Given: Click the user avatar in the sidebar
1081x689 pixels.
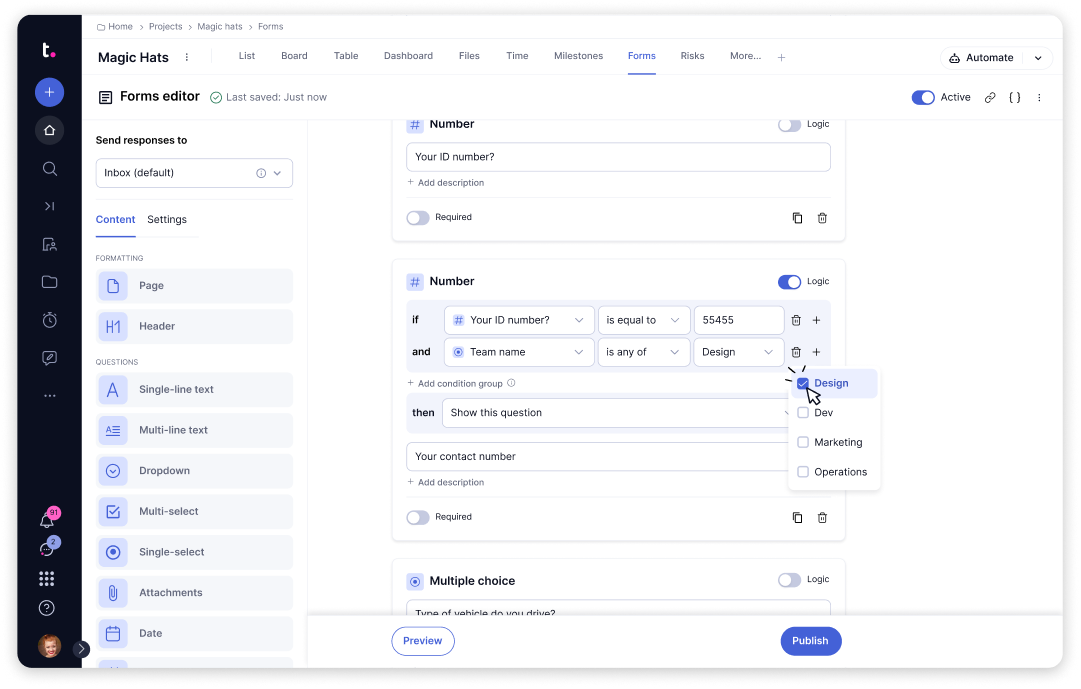Looking at the screenshot, I should [x=50, y=646].
